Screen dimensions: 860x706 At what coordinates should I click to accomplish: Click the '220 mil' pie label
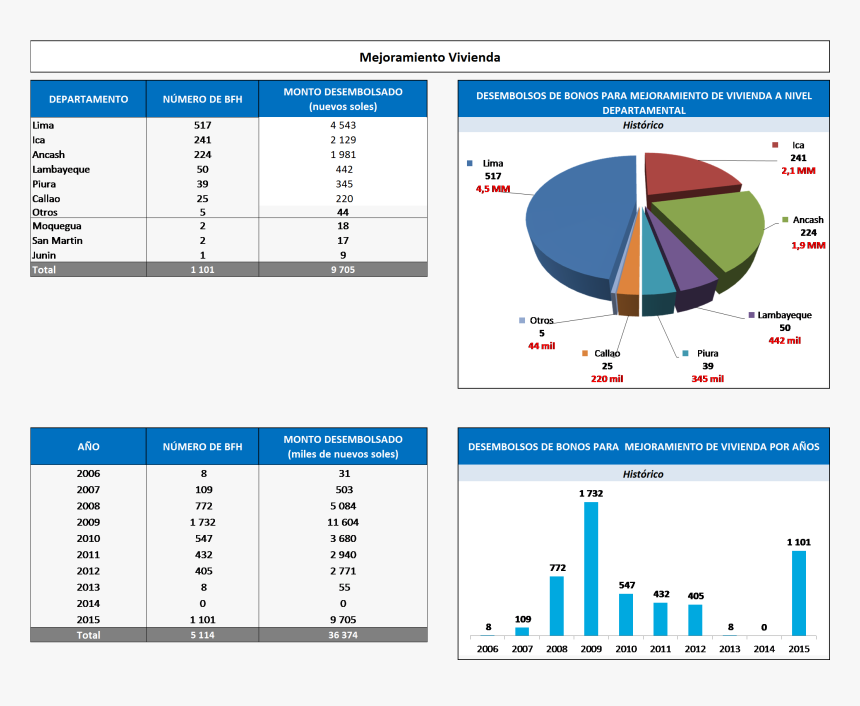point(607,379)
